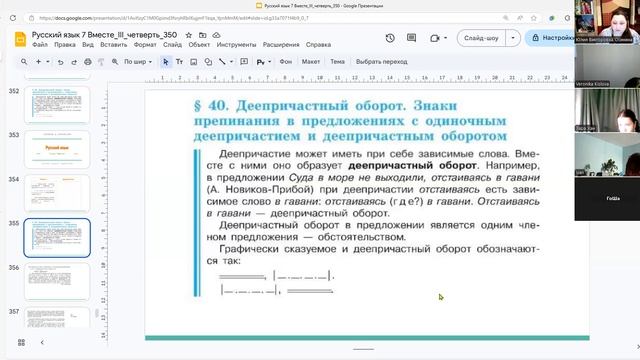Insert an image using image icon
The width and height of the screenshot is (640, 360).
pyautogui.click(x=194, y=62)
